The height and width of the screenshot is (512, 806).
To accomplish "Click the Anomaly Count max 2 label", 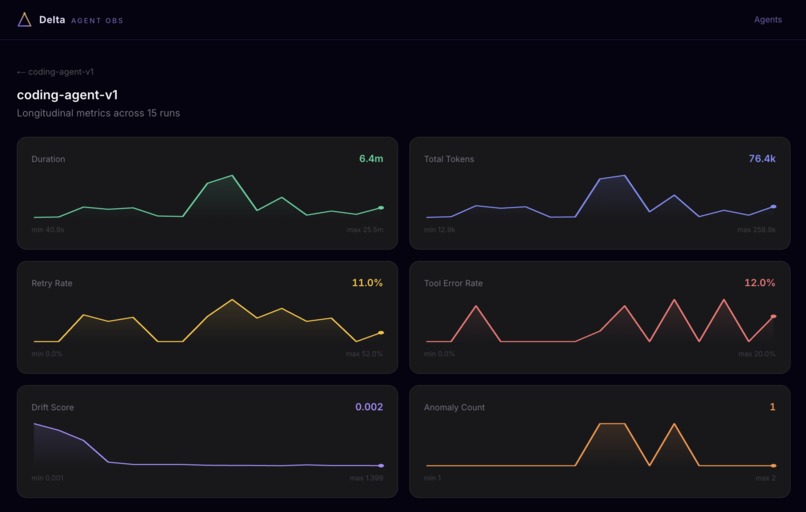I will point(765,478).
